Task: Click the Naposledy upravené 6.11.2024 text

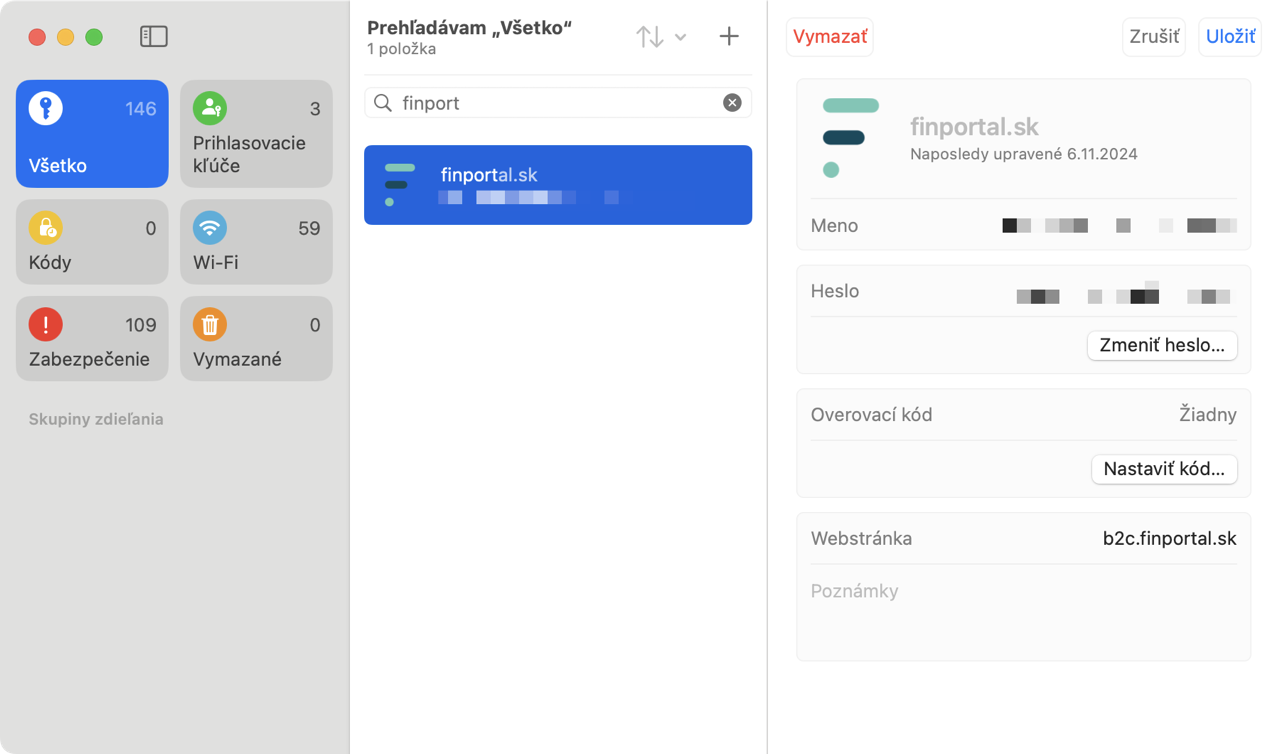Action: [x=1024, y=155]
